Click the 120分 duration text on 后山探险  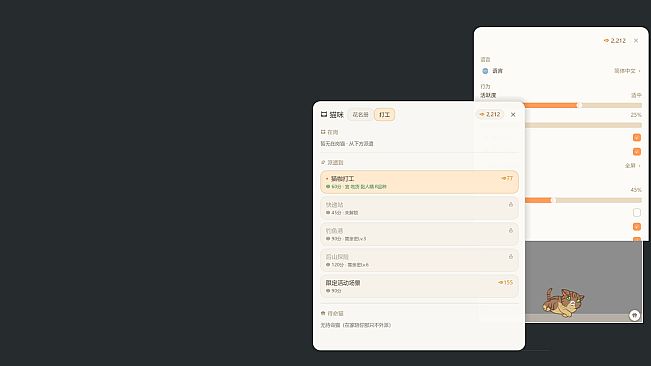pos(338,265)
